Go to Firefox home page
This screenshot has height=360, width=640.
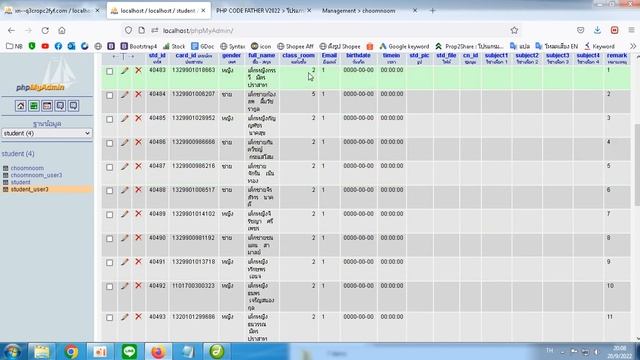[x=62, y=31]
